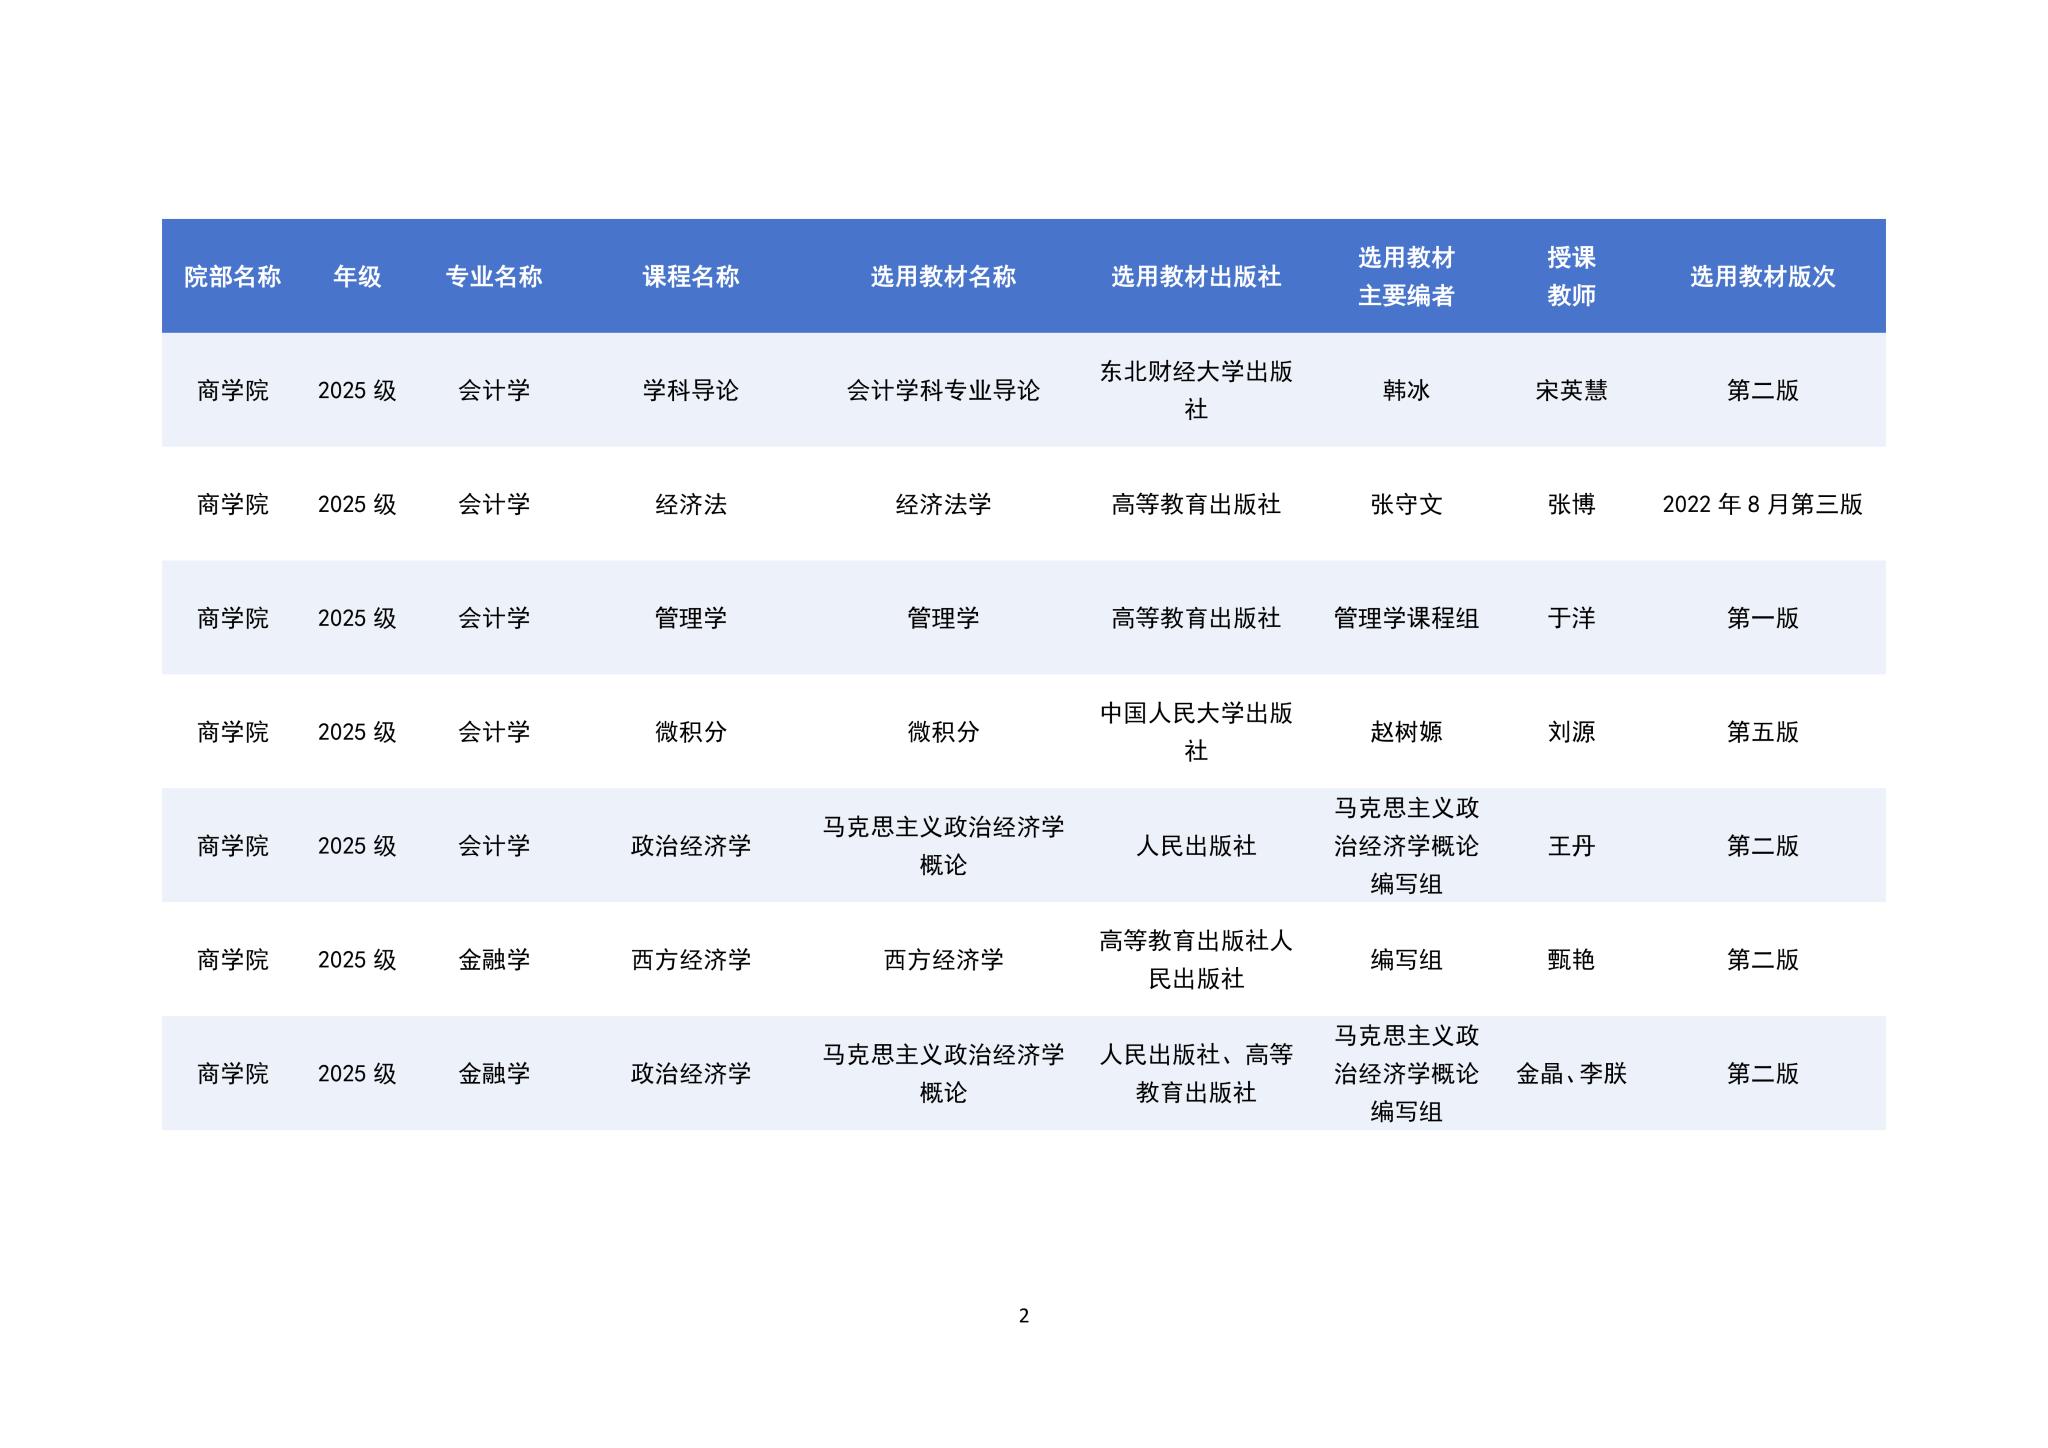Click the teacher name 甄艳

pos(1571,960)
